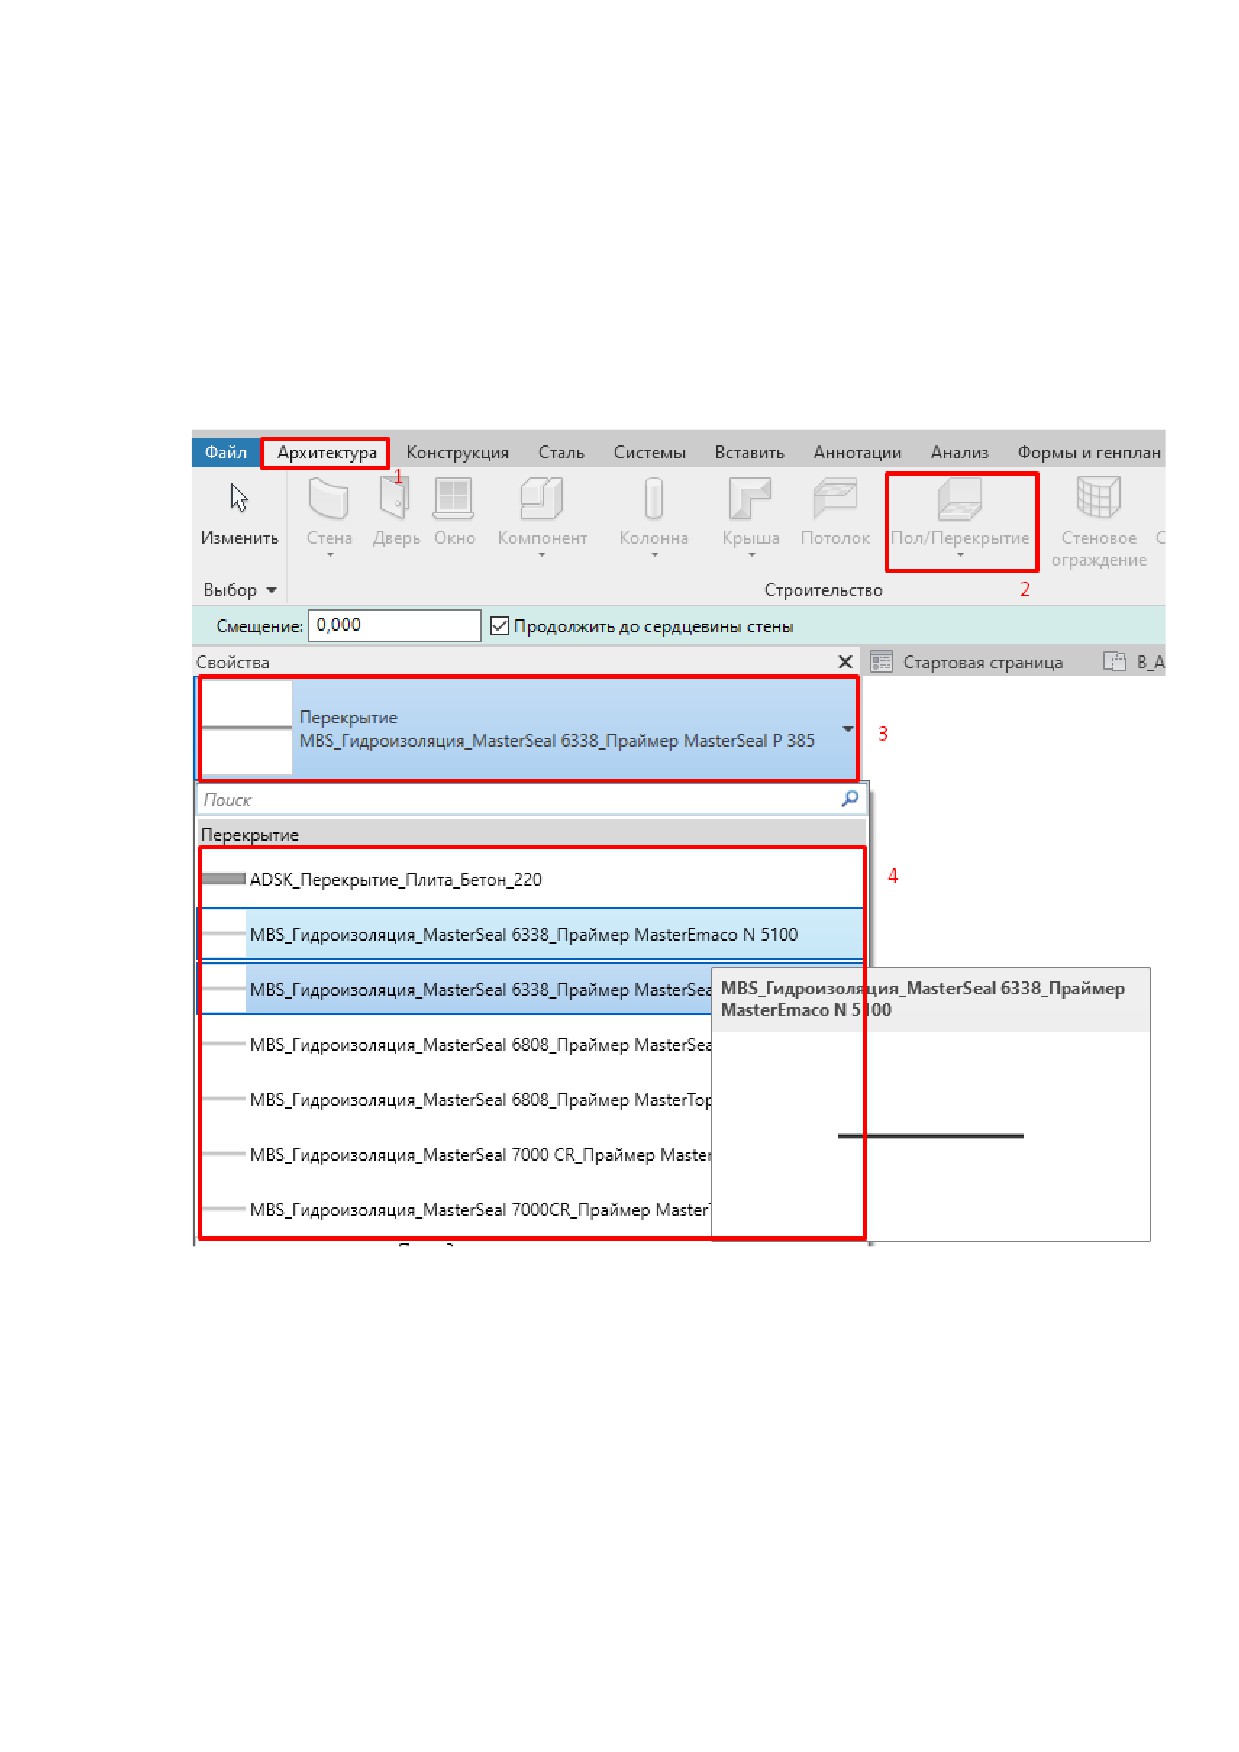Screen dimensions: 1239x1752
Task: Choose MasterSeal 7000 CR Праймер type
Action: (455, 1155)
